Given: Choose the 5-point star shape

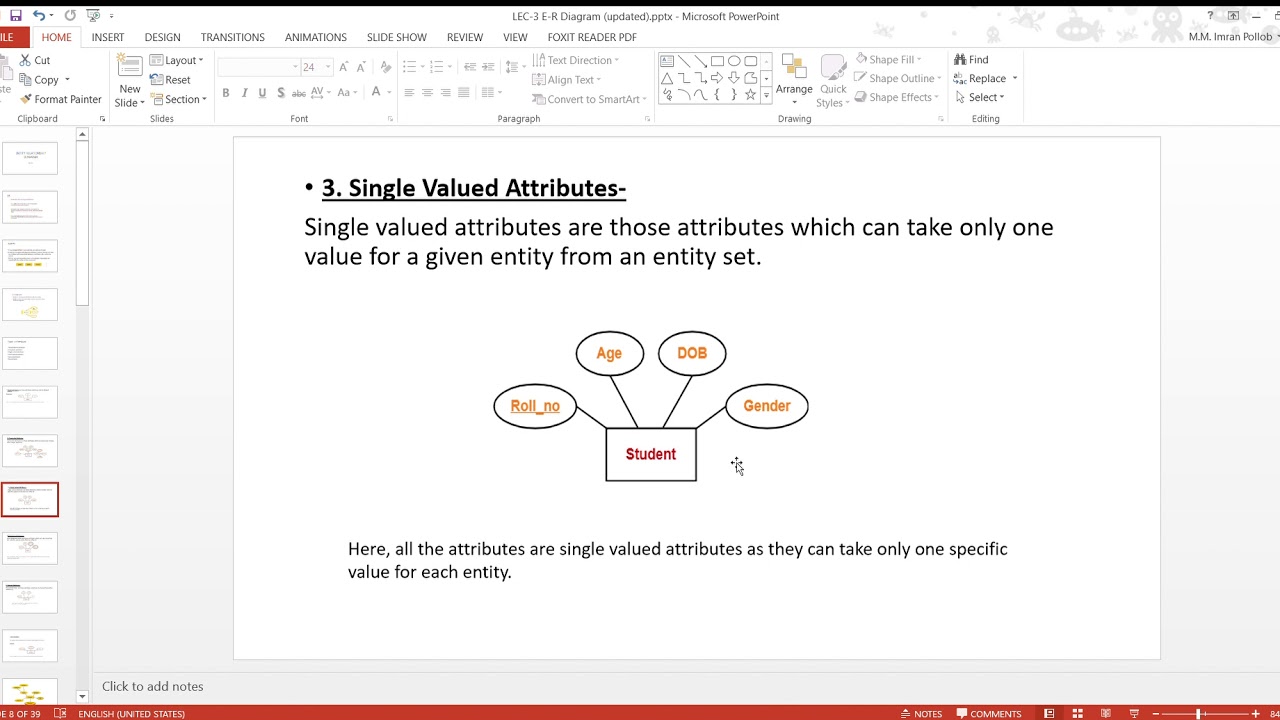Looking at the screenshot, I should tap(750, 95).
